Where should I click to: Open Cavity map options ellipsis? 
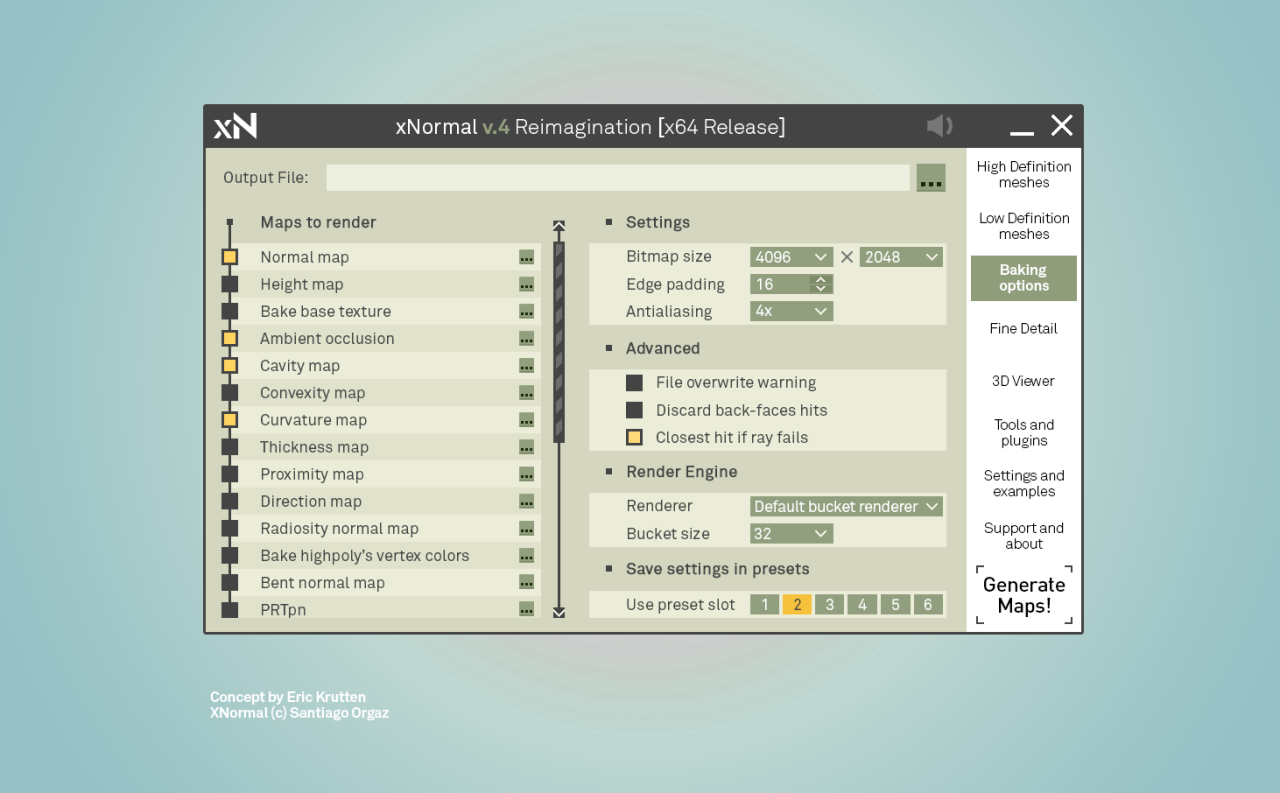pos(526,366)
